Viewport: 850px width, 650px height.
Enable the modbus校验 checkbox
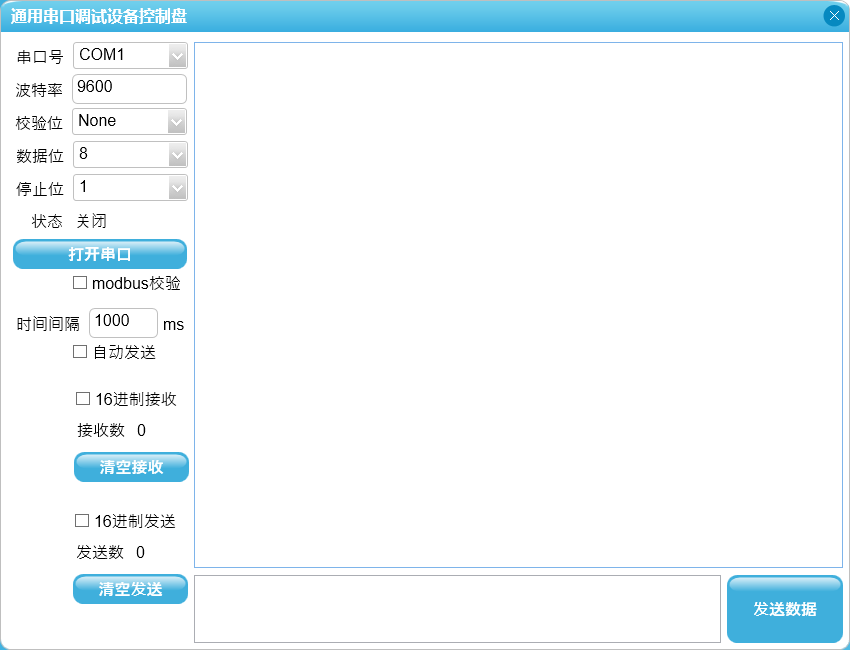coord(81,283)
